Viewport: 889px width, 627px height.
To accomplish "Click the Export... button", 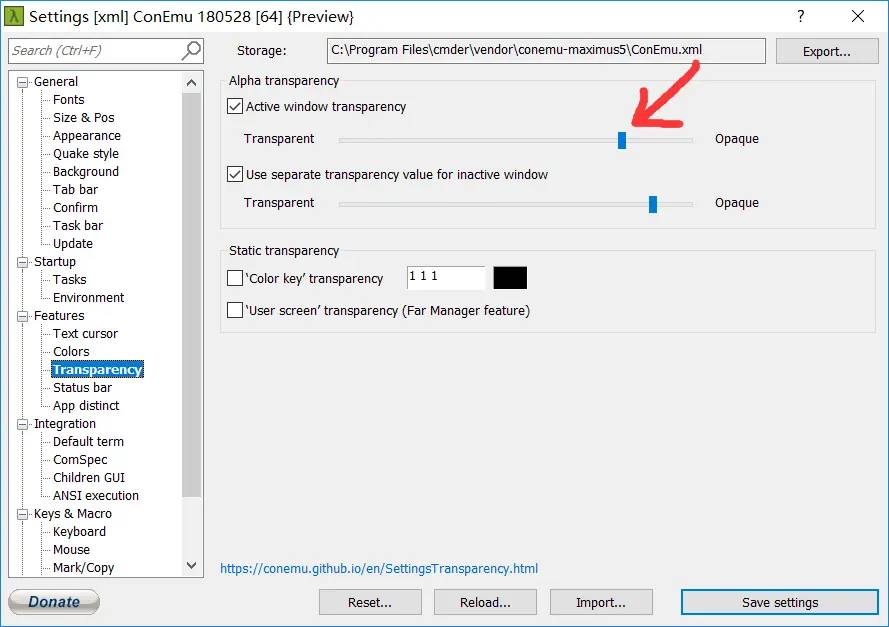I will coord(827,52).
